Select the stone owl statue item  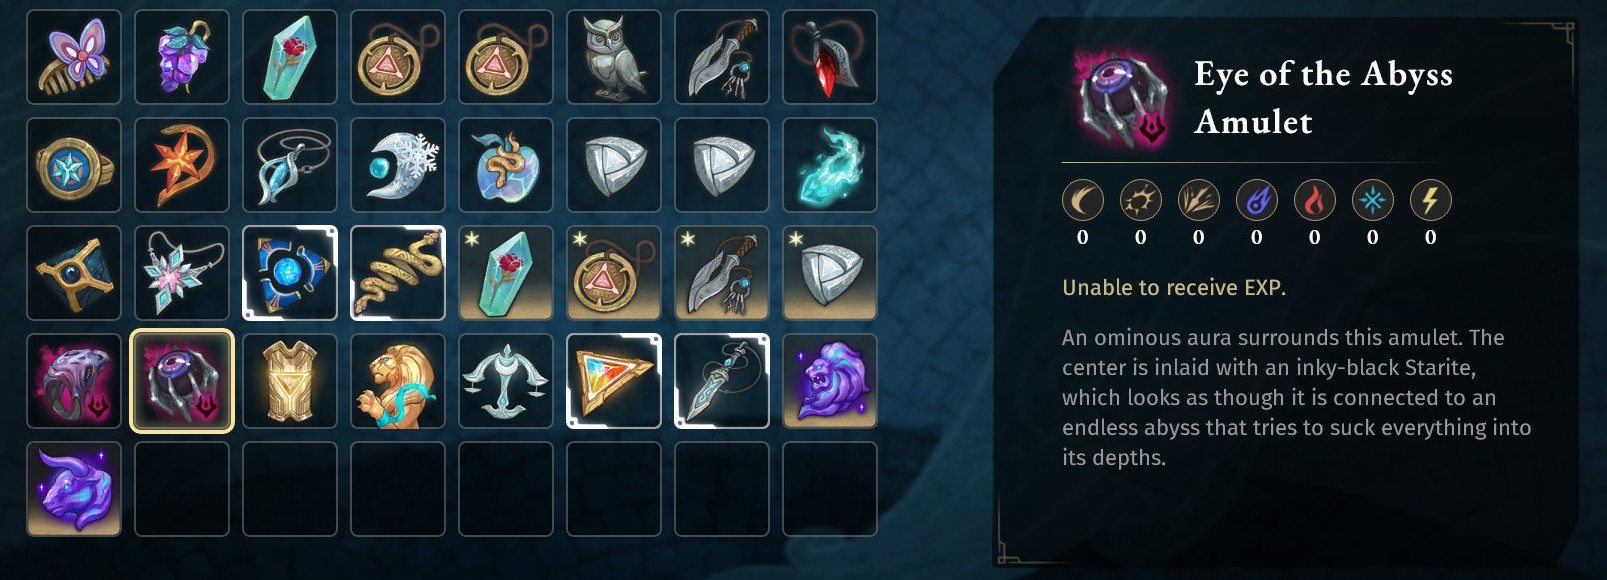[614, 57]
